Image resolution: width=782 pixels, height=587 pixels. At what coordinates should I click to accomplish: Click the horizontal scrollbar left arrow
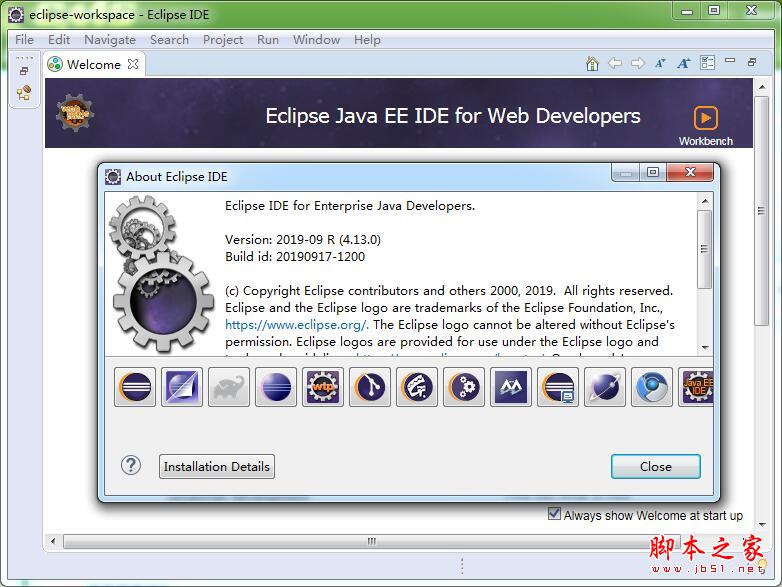point(53,541)
